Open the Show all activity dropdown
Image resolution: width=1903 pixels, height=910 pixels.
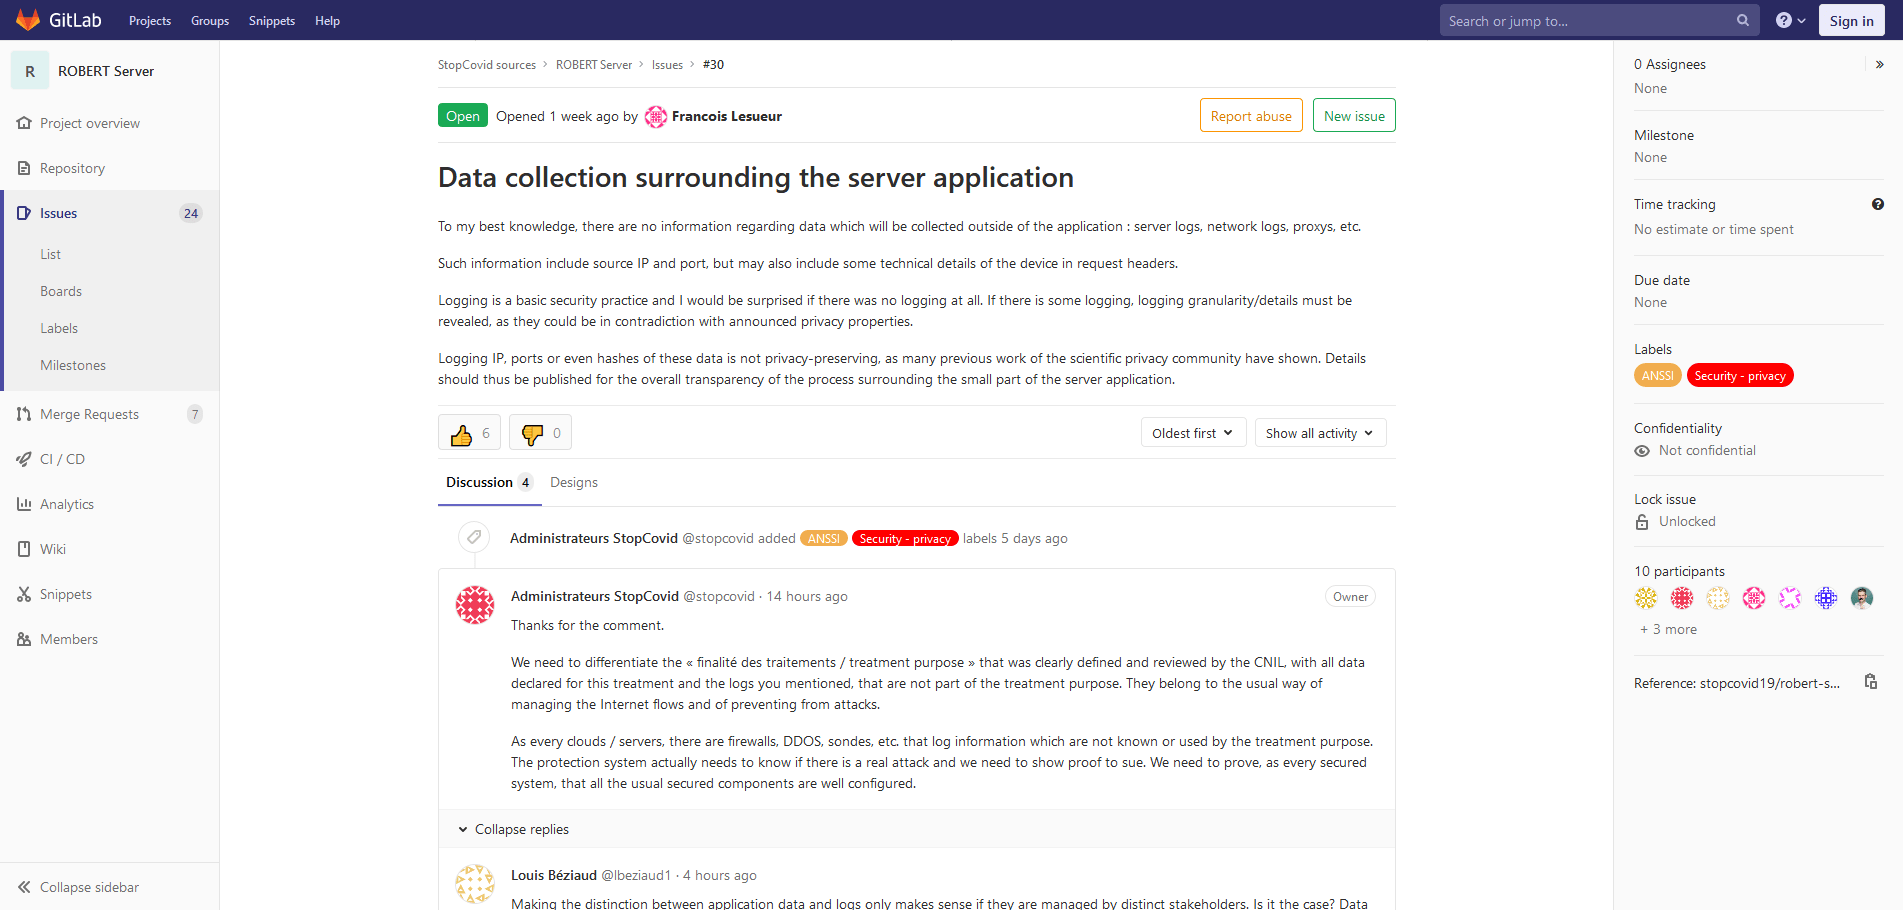pyautogui.click(x=1320, y=433)
